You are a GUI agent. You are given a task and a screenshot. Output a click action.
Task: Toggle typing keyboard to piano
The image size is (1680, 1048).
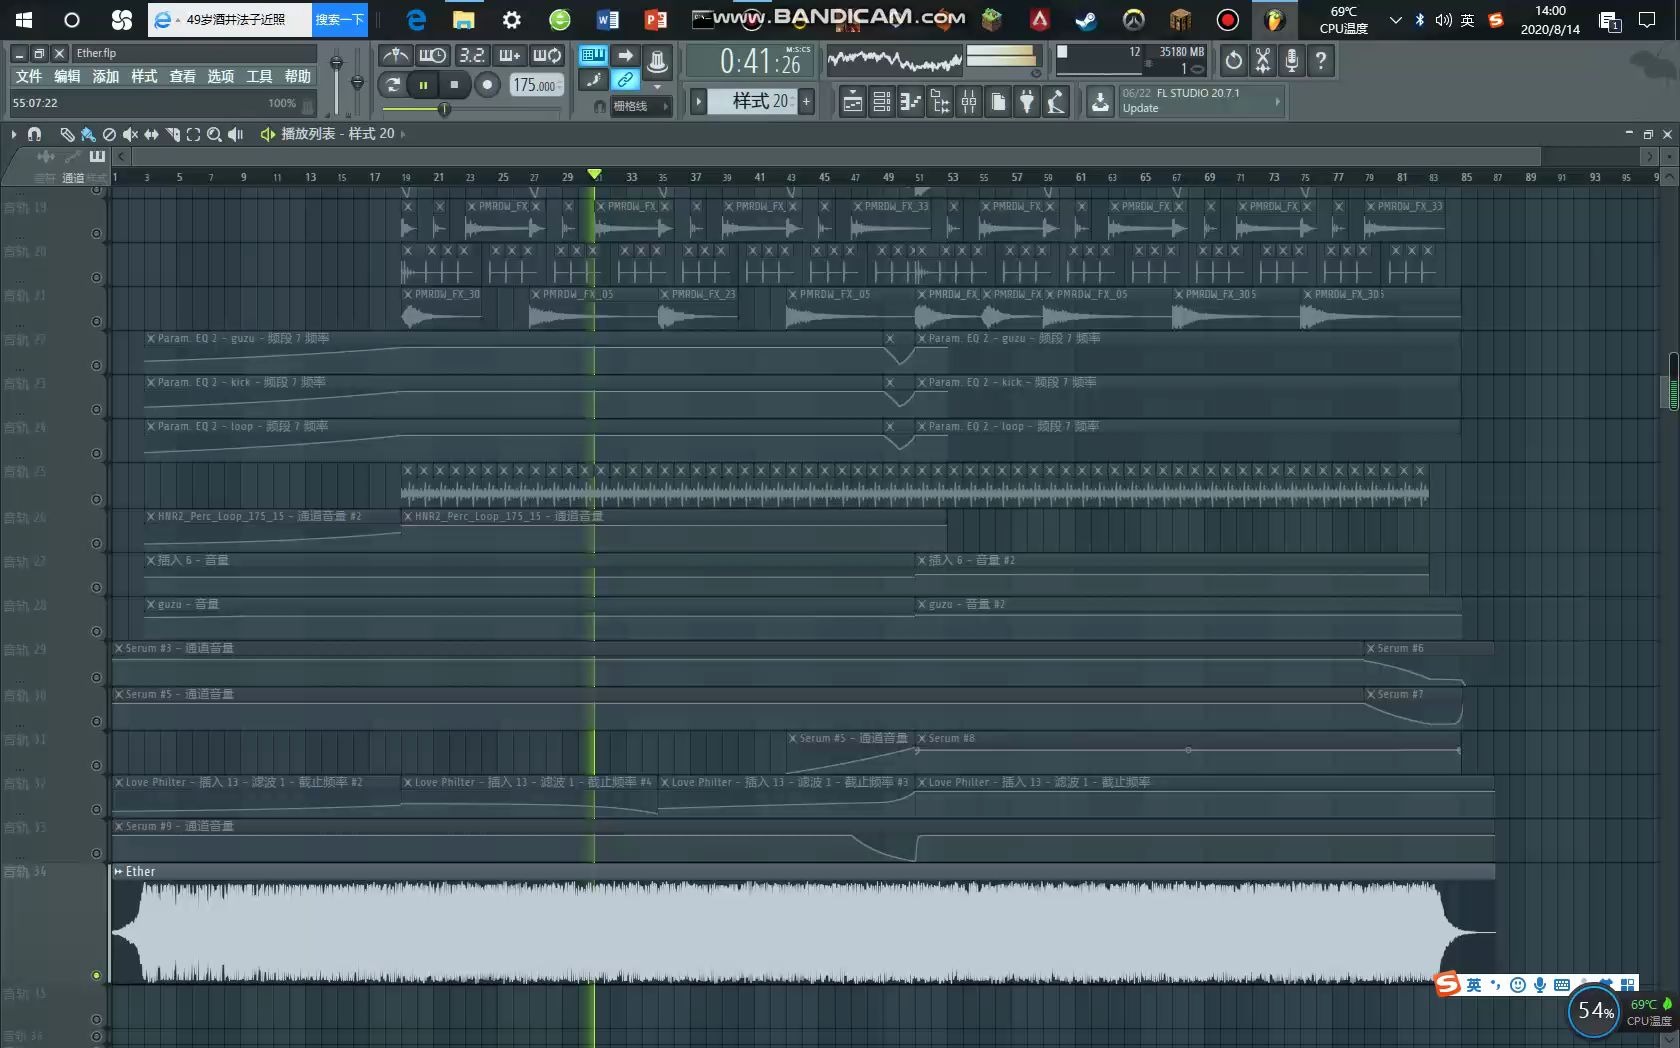click(594, 56)
